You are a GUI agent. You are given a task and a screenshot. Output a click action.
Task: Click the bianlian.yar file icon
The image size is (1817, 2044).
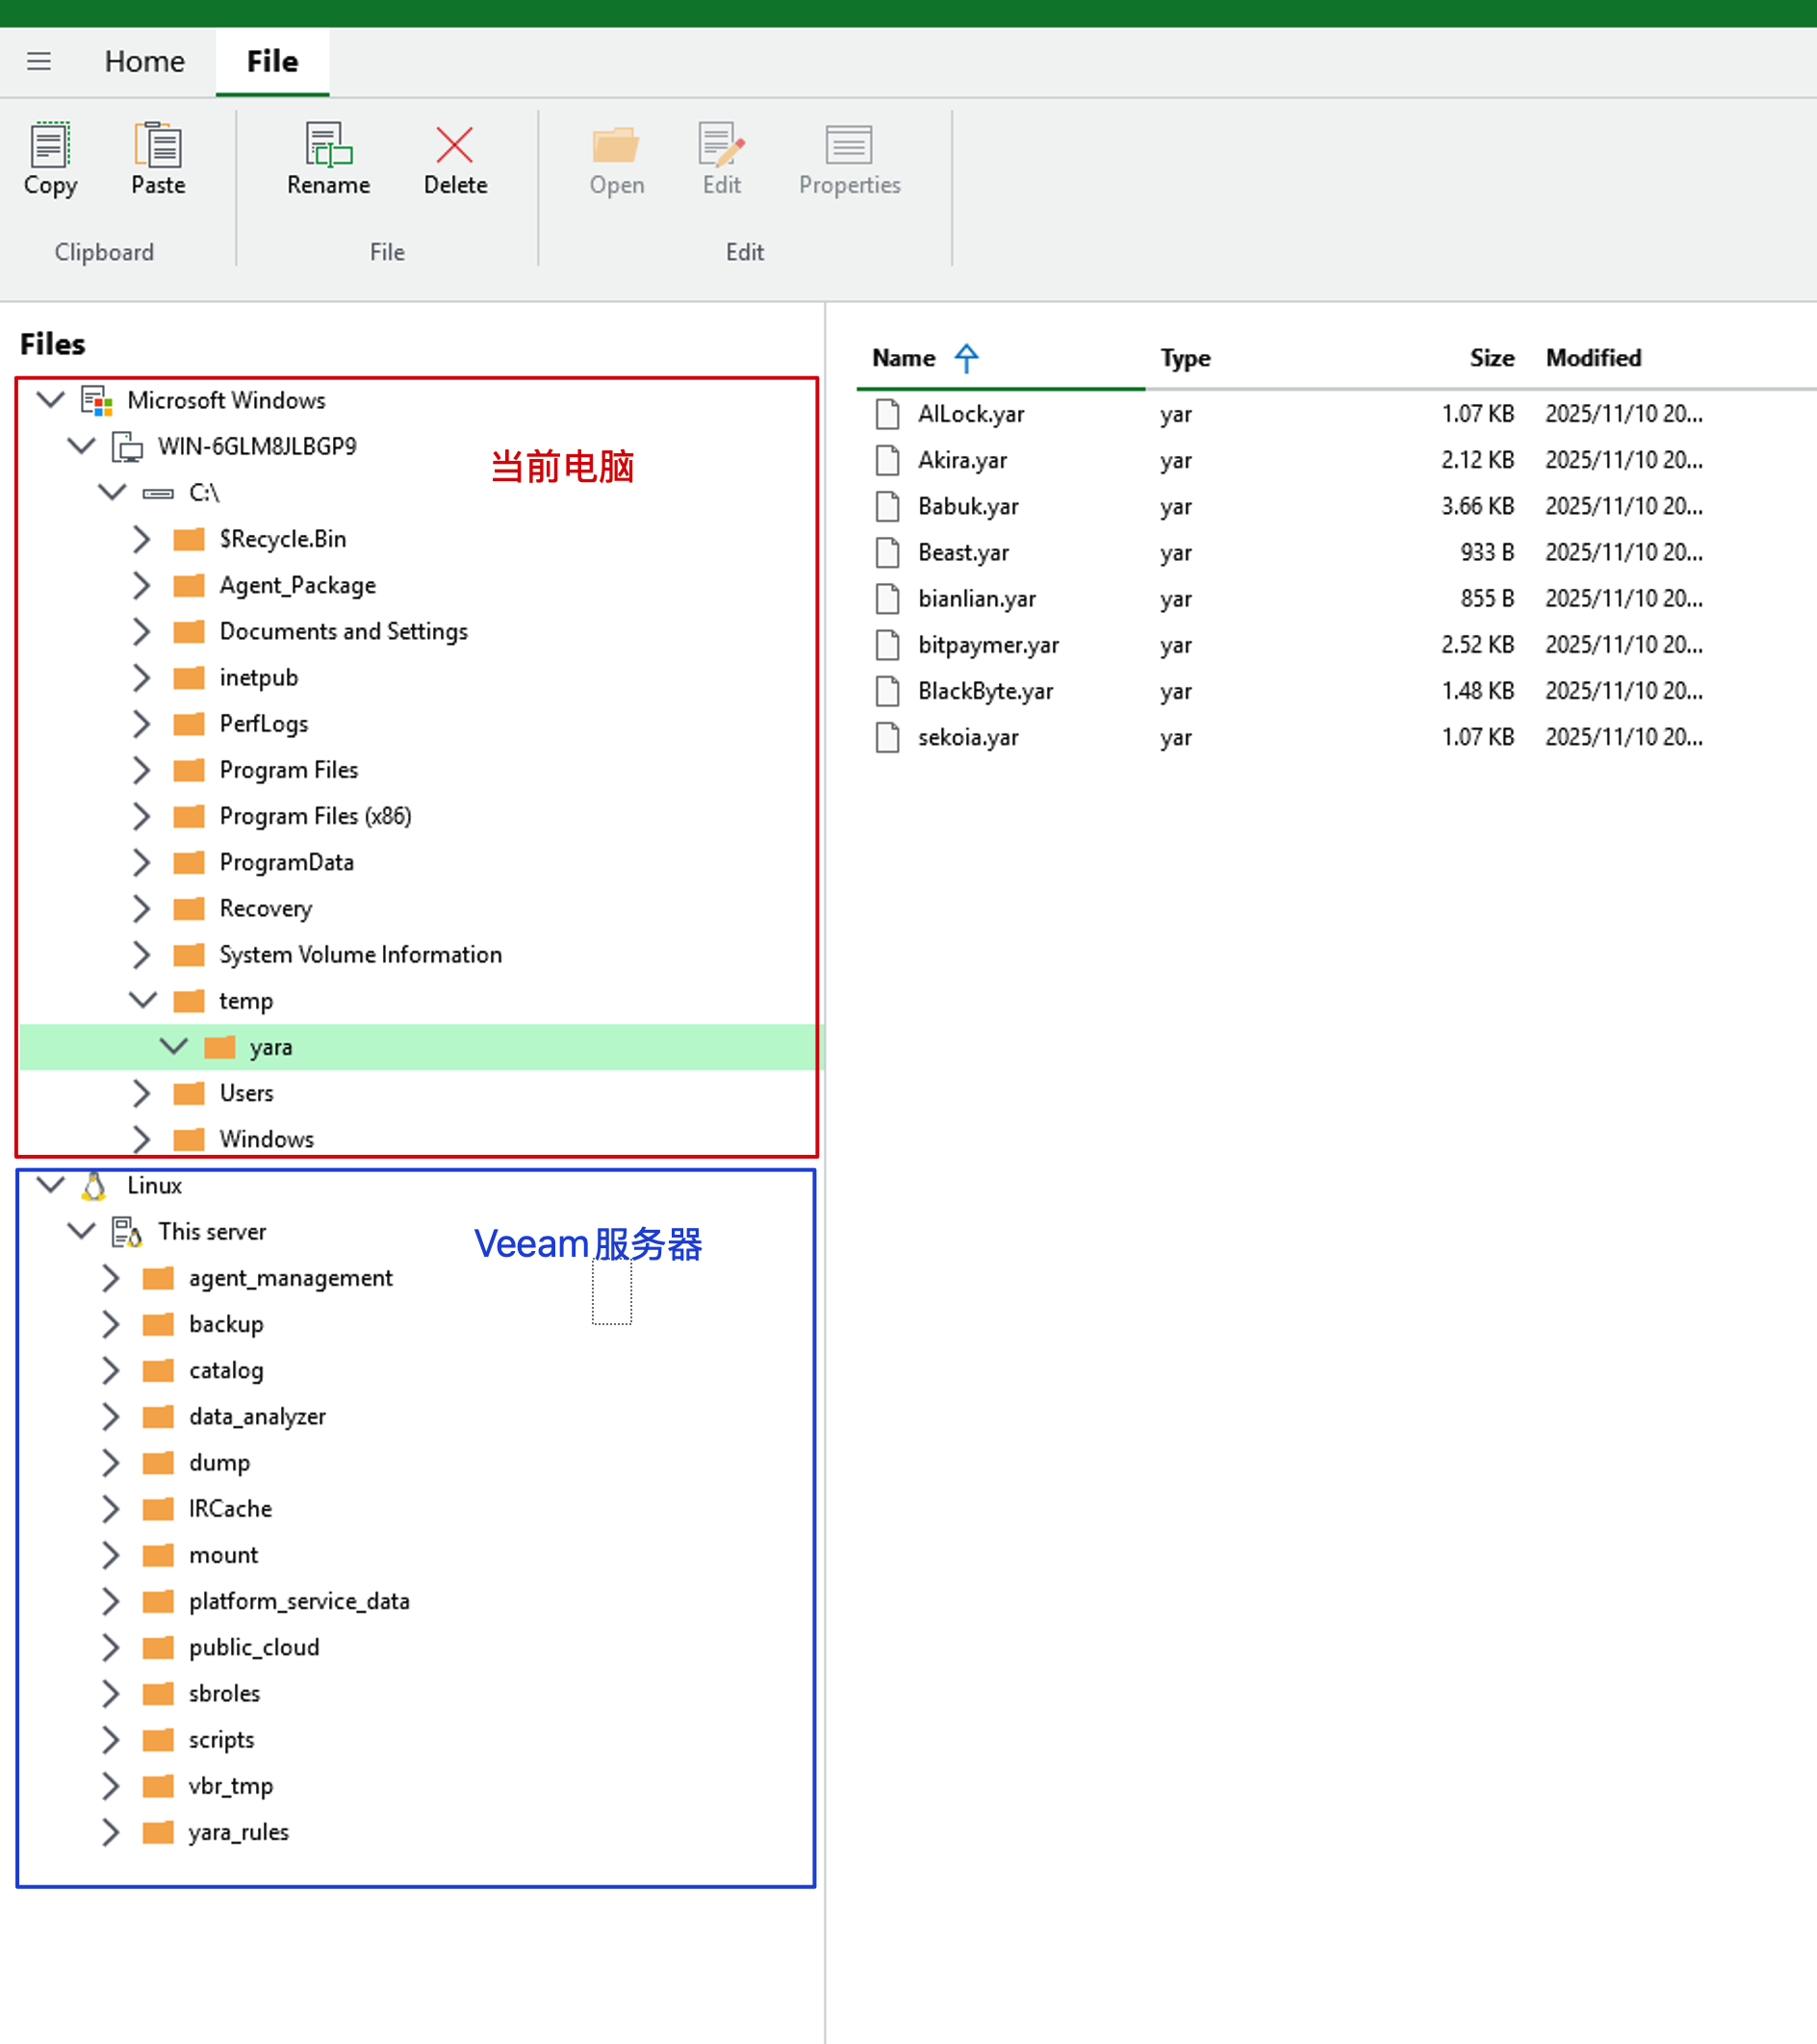coord(887,599)
